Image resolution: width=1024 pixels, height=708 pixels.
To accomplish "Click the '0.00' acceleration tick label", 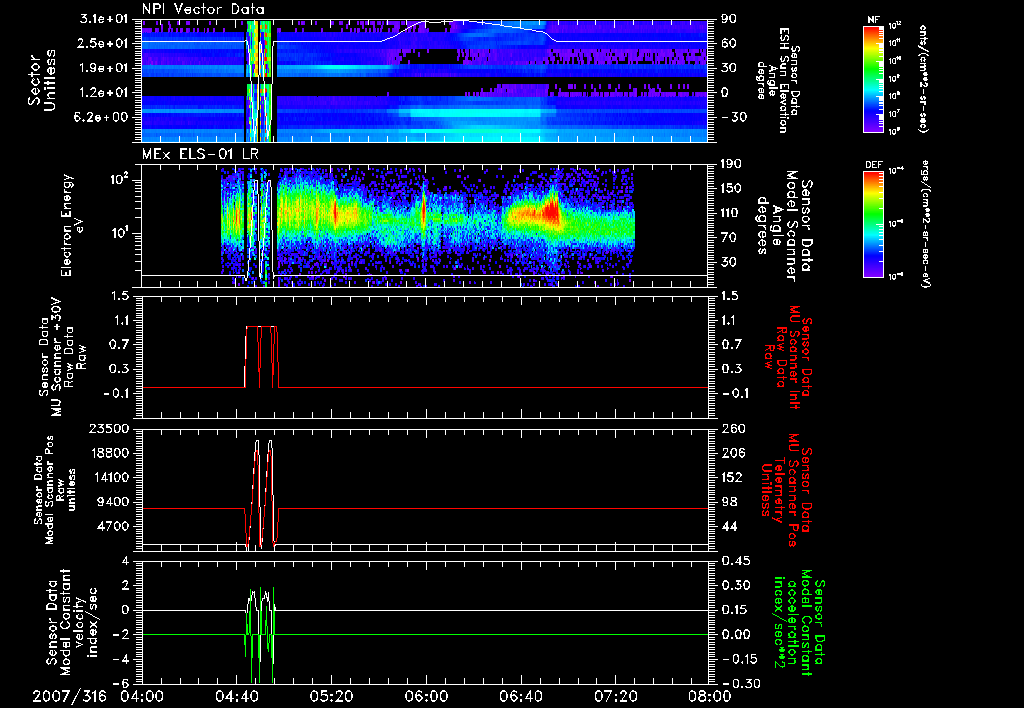I will (734, 634).
